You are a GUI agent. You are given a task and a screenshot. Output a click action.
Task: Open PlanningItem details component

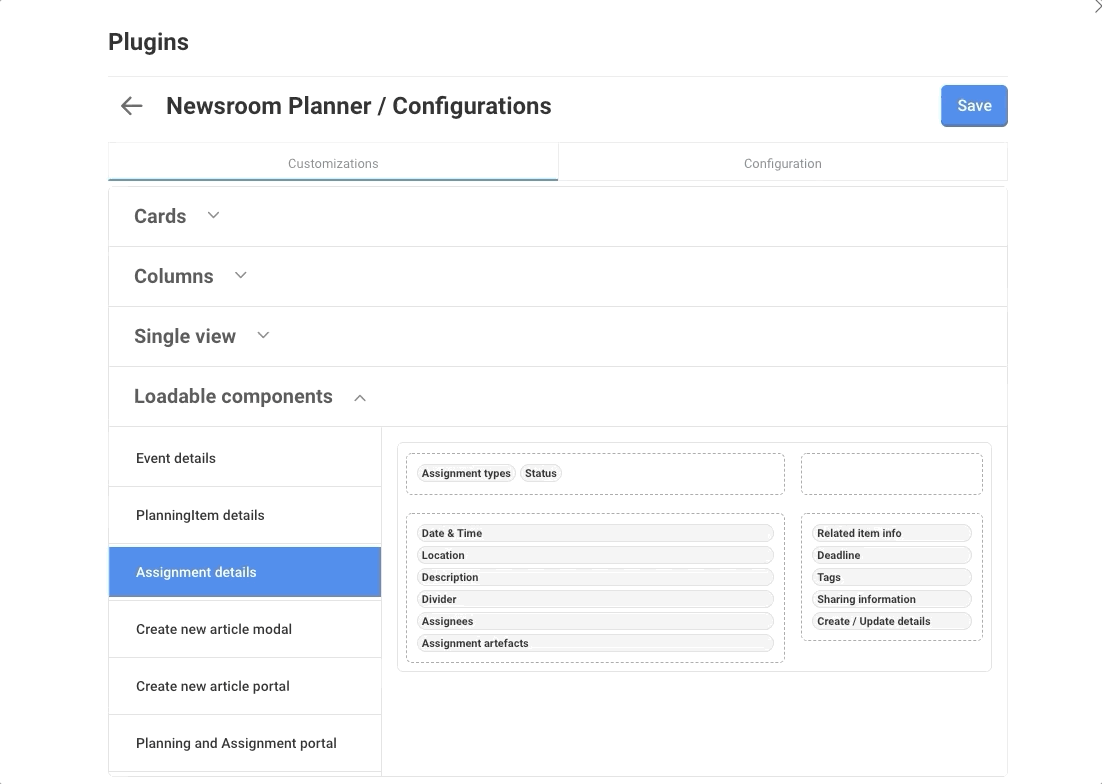(200, 515)
